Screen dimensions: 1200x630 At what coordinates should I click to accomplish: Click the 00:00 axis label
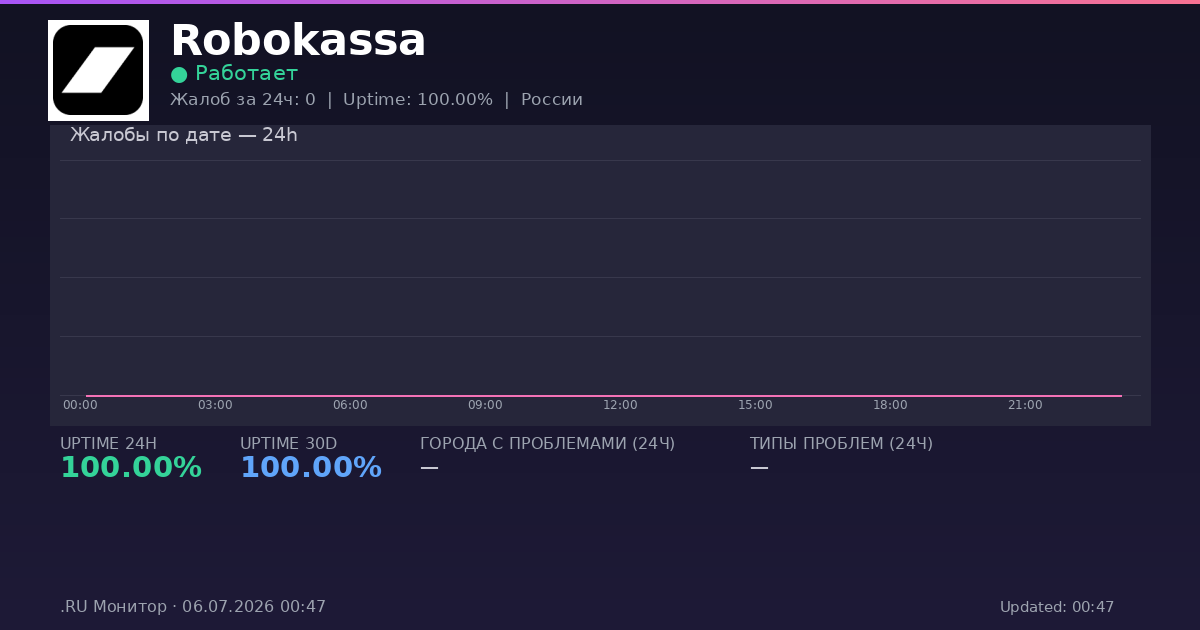[80, 405]
